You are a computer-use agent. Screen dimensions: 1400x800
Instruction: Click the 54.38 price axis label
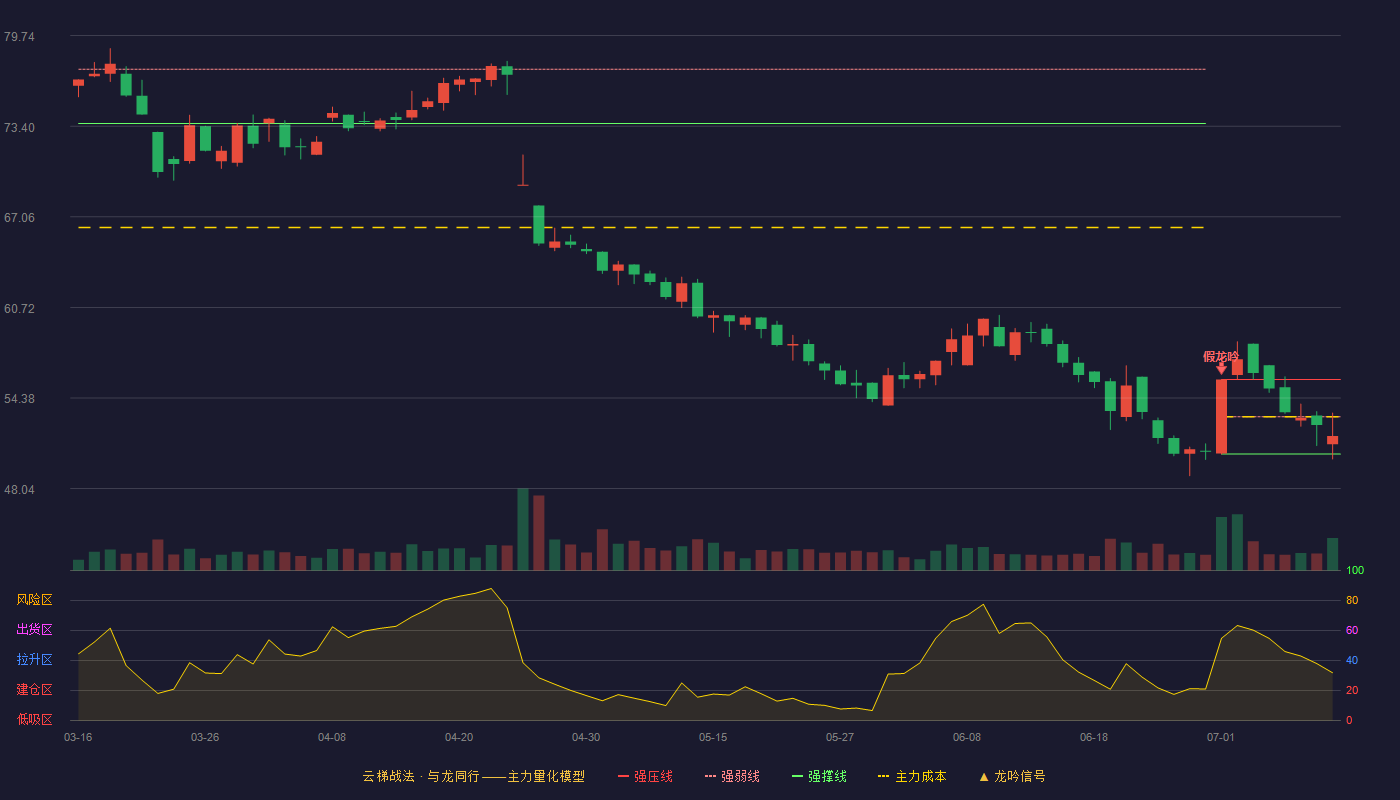[19, 399]
